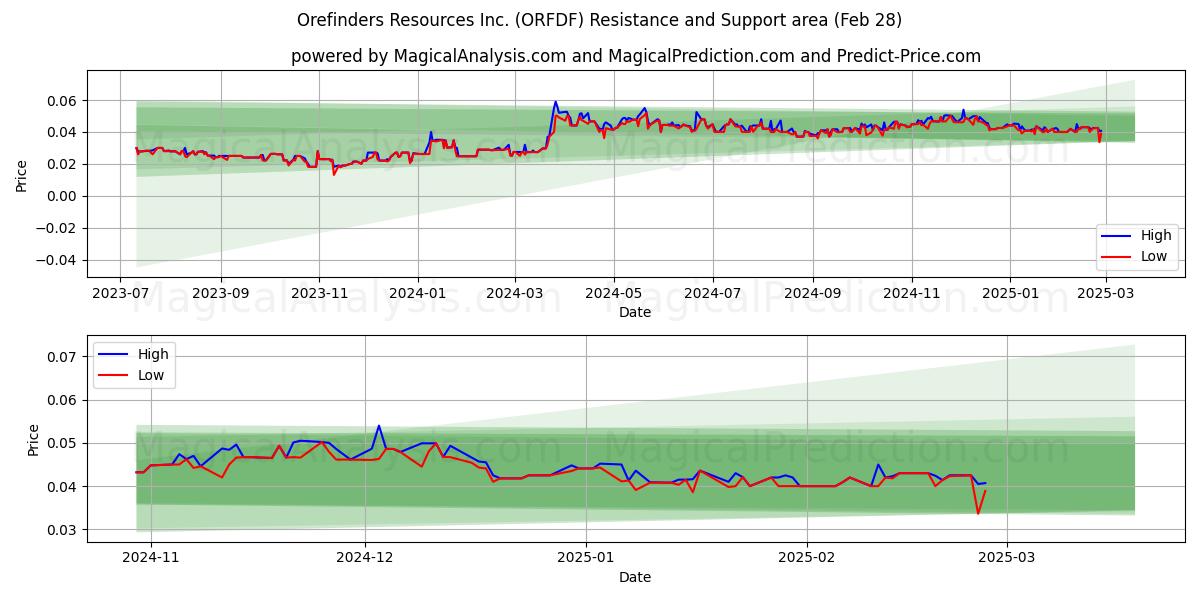Click the '0.05' price tick on the bottom chart

tap(62, 443)
